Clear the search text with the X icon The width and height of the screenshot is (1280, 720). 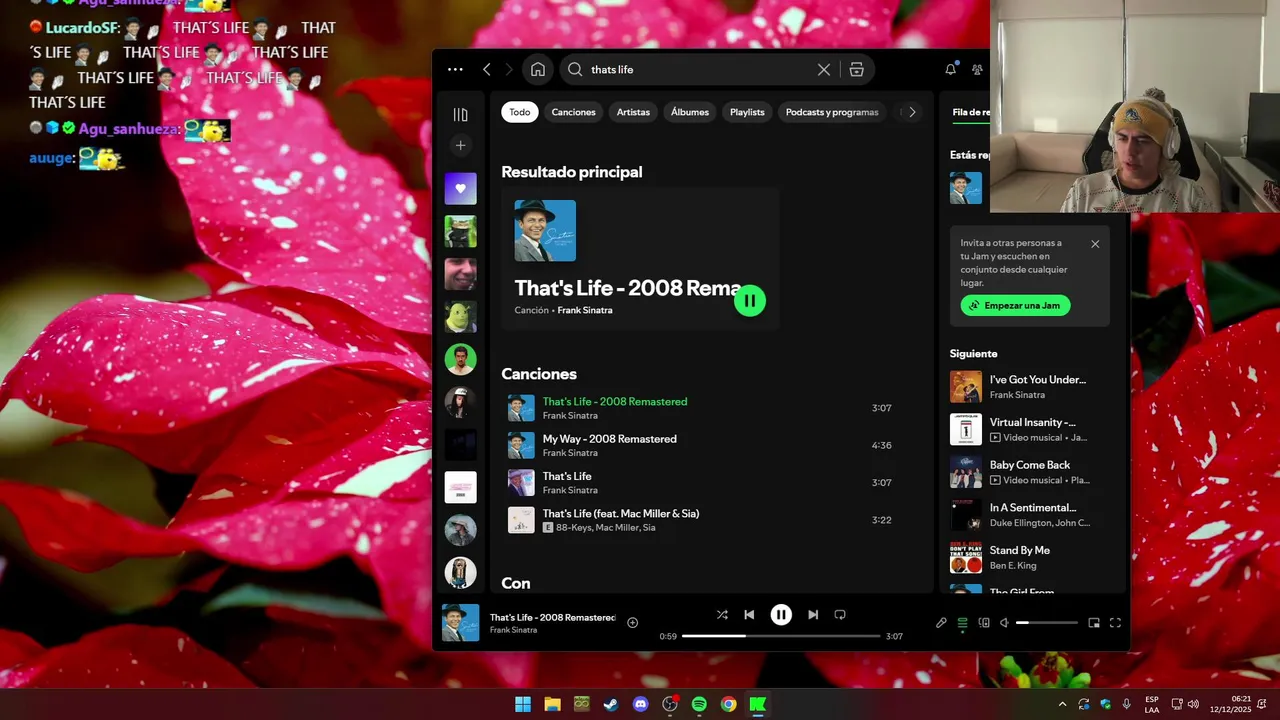tap(824, 70)
